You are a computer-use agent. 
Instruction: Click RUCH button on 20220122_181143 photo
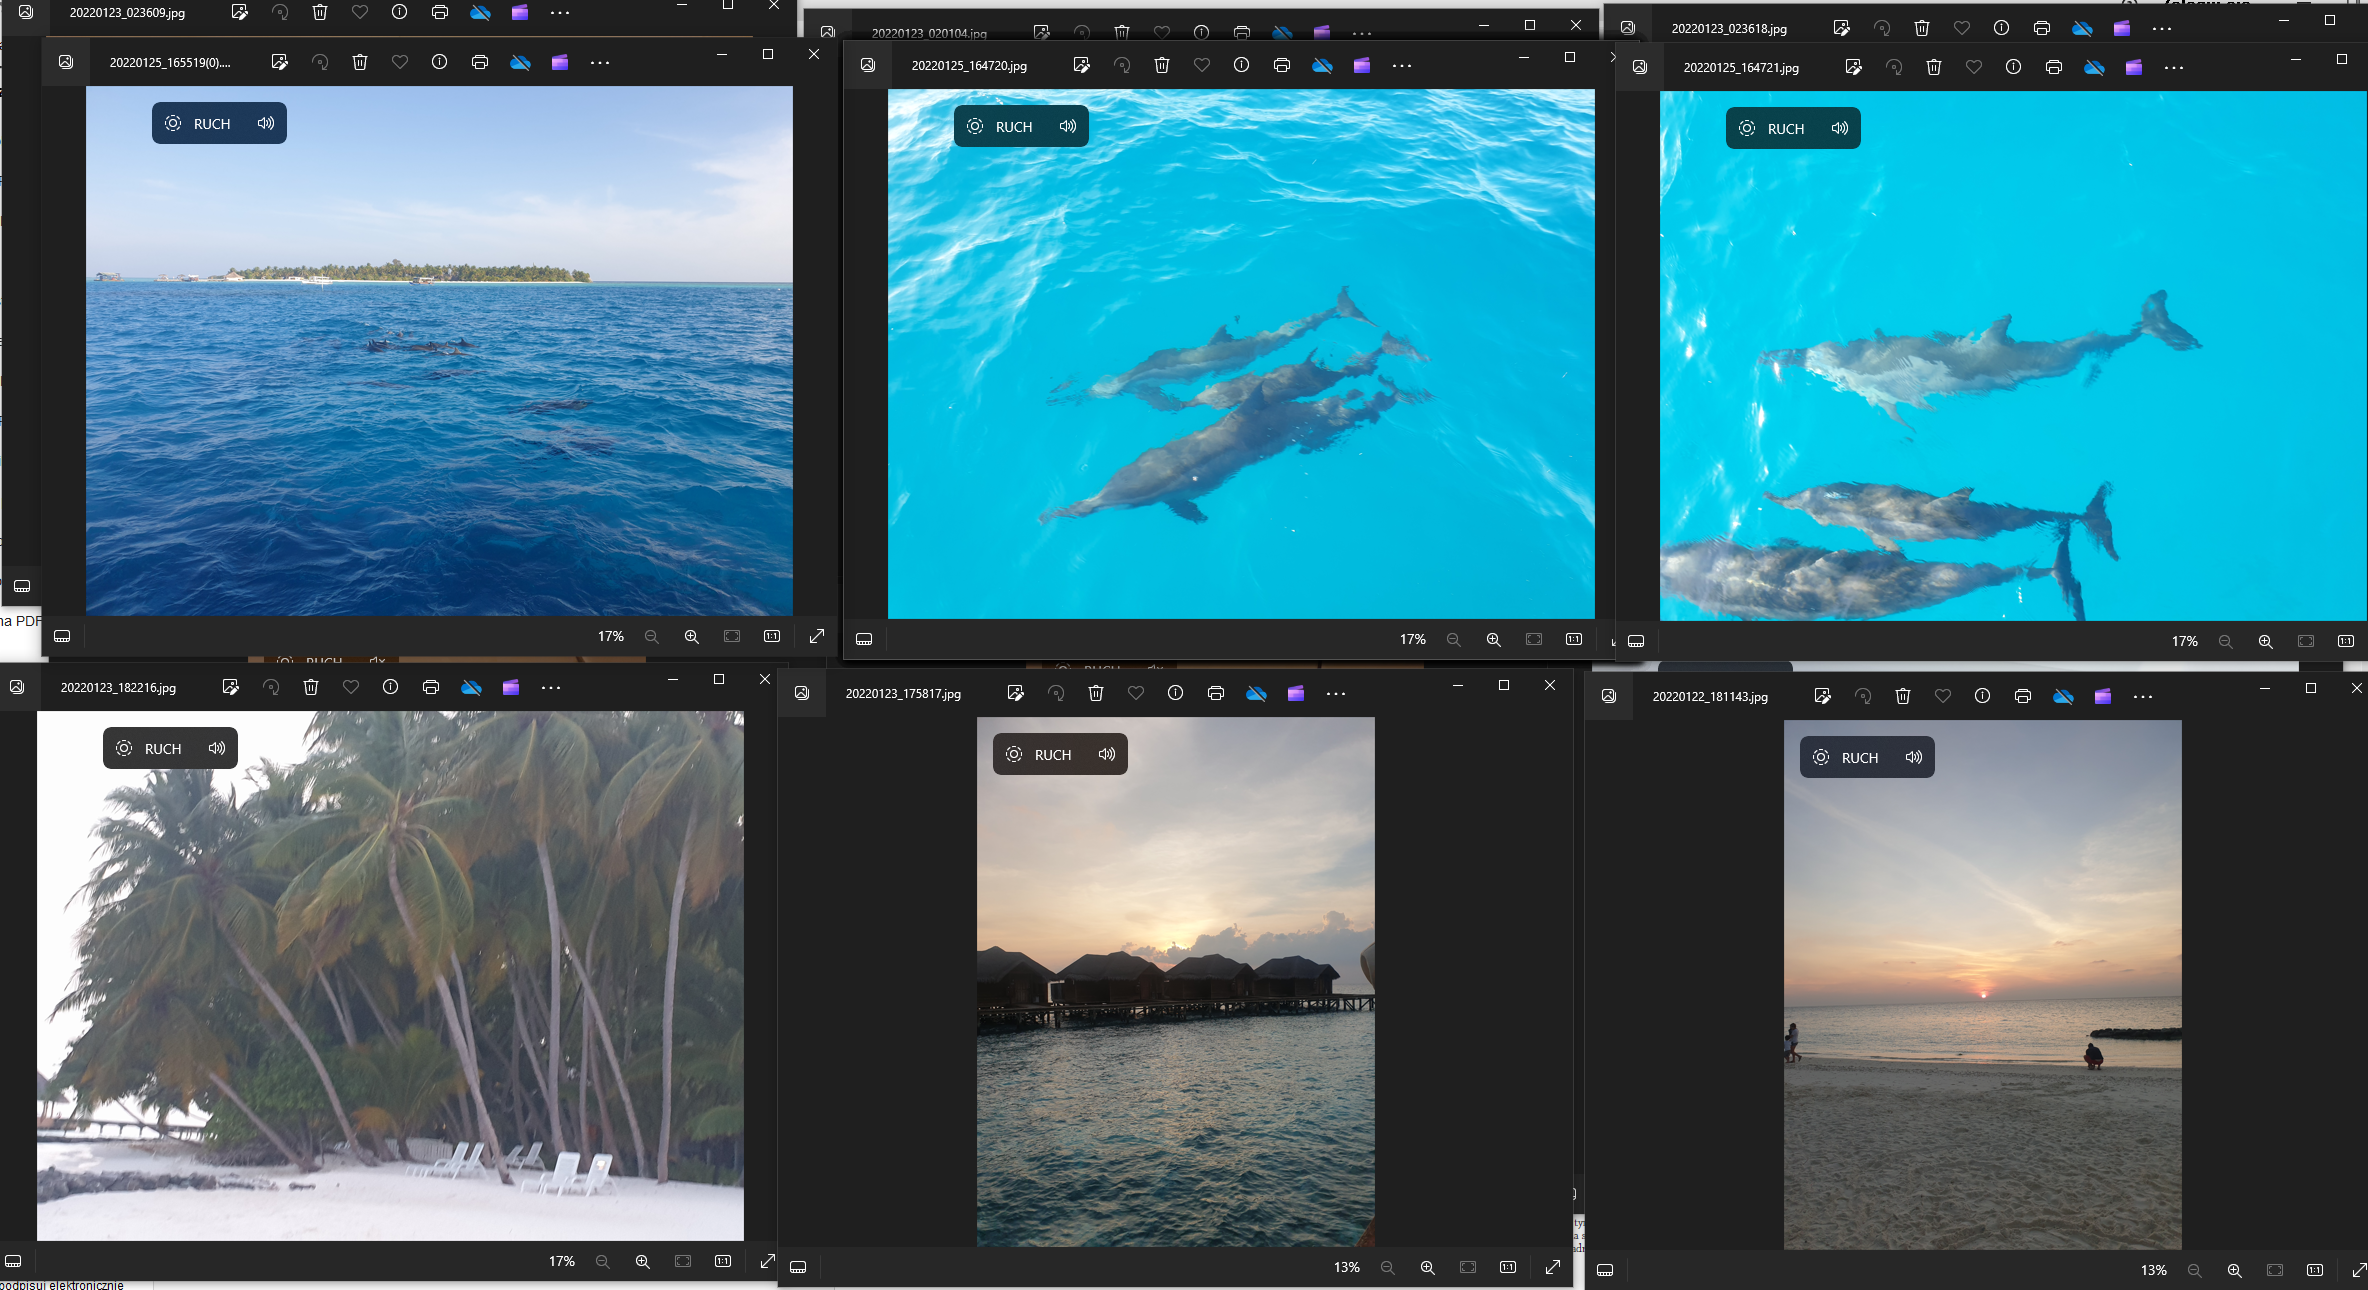[x=1846, y=757]
